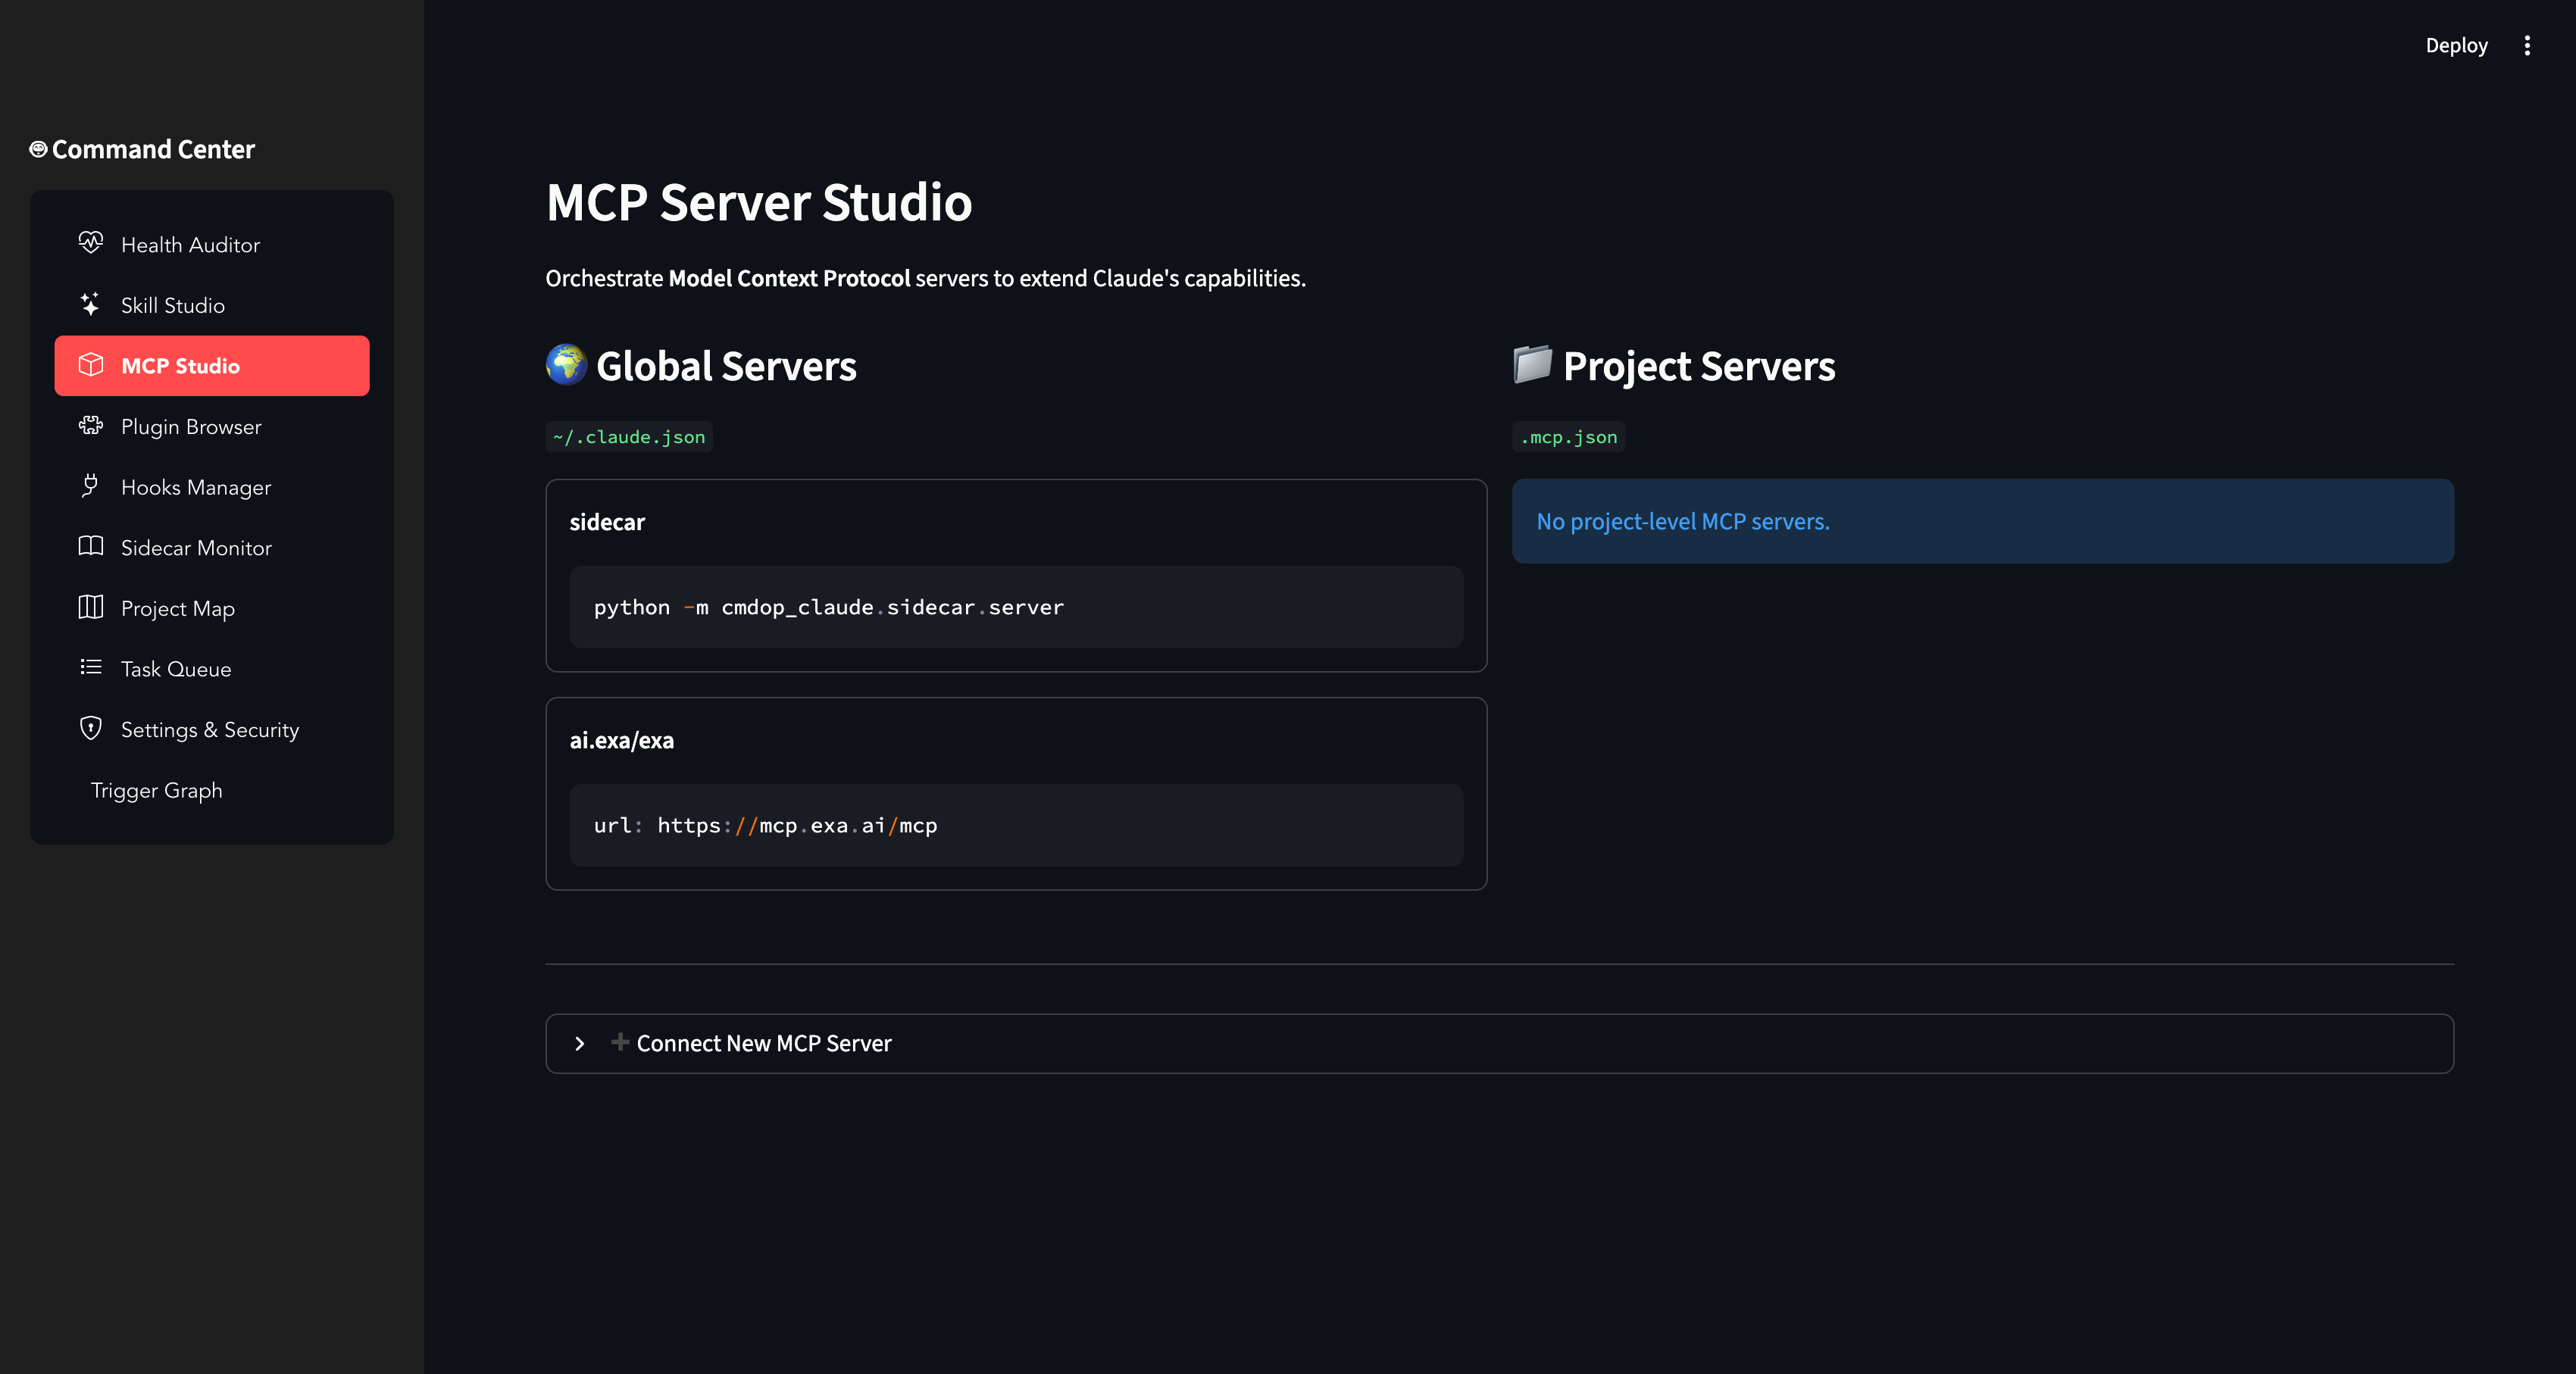Click the Project Map icon
The image size is (2576, 1374).
click(90, 607)
